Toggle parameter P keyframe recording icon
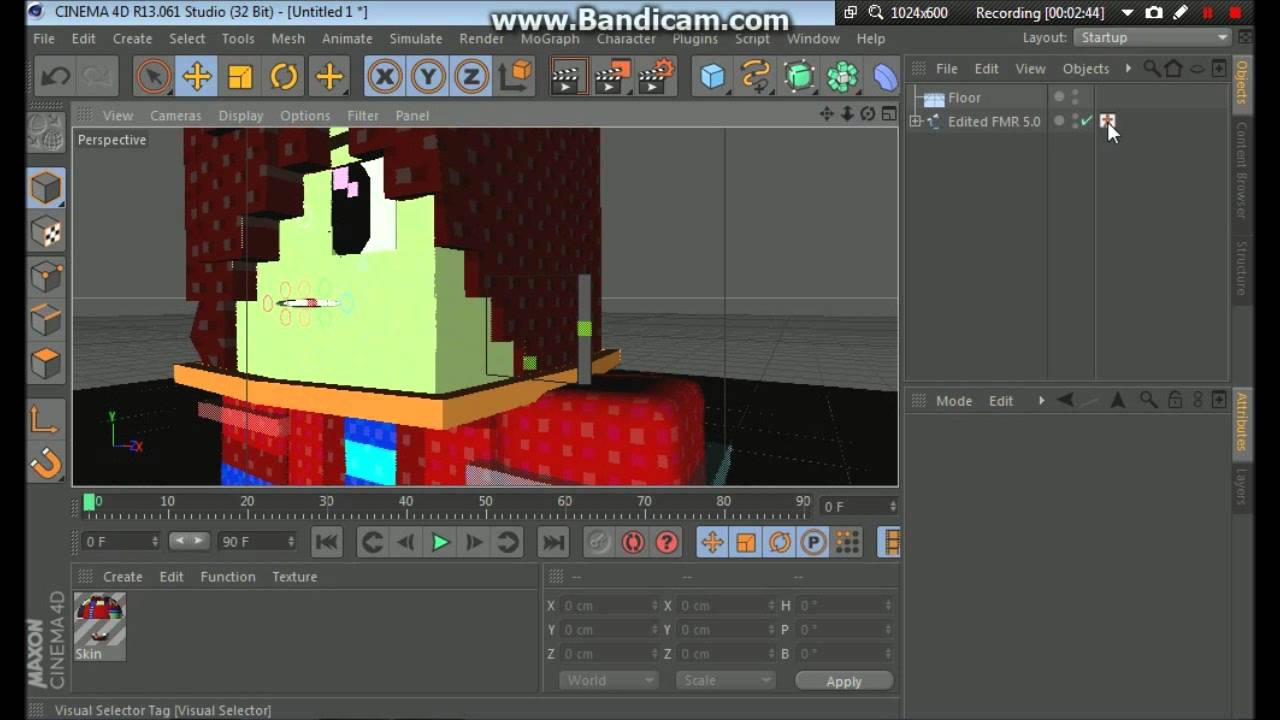 click(x=814, y=542)
